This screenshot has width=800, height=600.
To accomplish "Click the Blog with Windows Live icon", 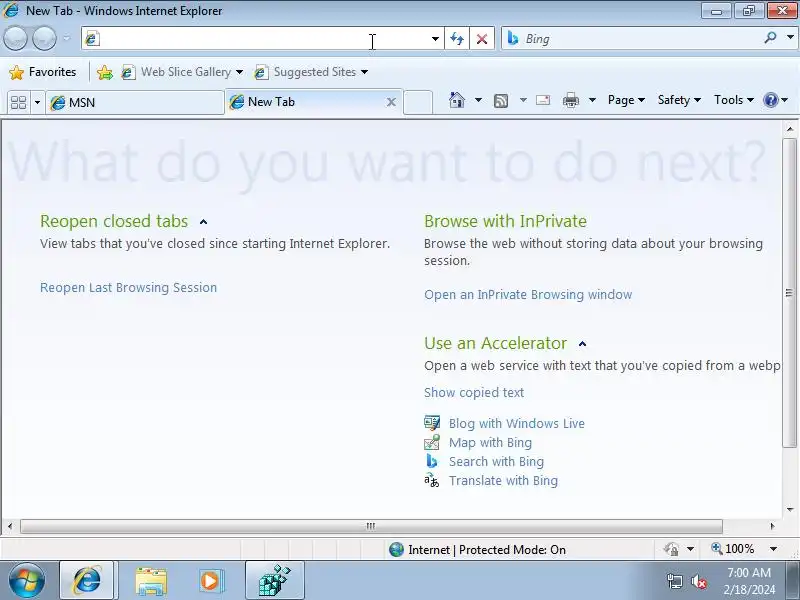I will pyautogui.click(x=432, y=423).
